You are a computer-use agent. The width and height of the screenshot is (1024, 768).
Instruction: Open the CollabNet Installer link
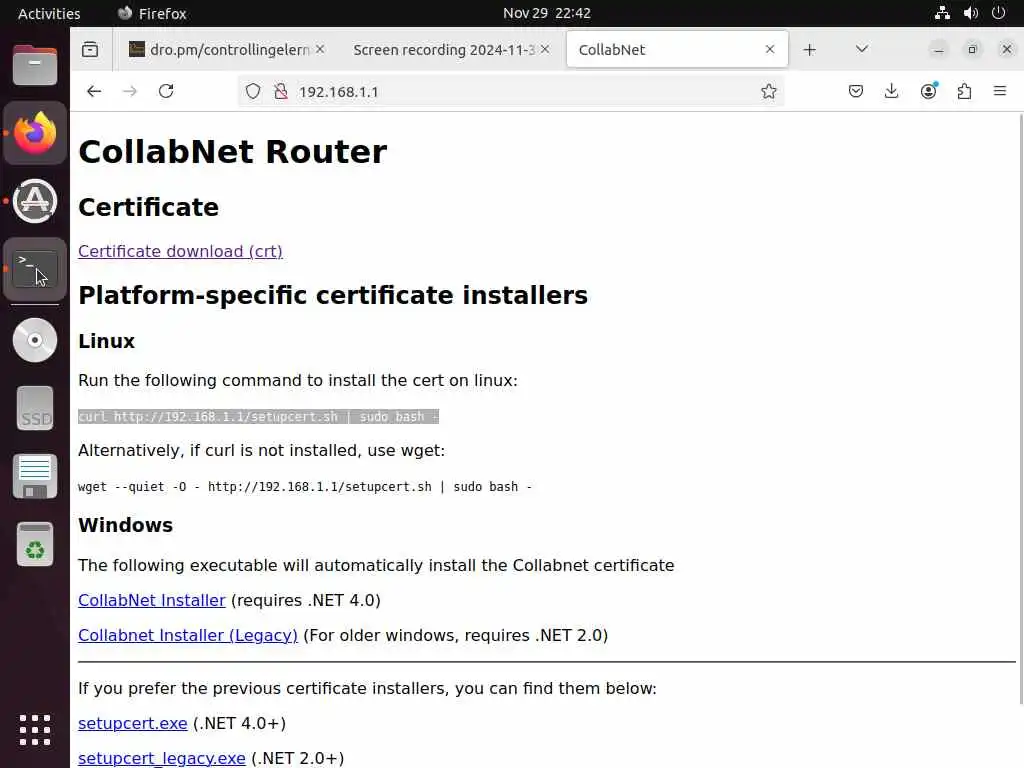tap(152, 600)
